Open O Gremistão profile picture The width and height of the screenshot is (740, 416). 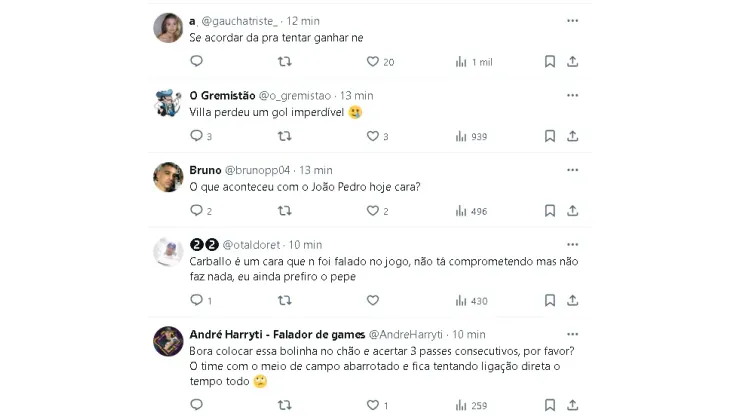point(167,102)
